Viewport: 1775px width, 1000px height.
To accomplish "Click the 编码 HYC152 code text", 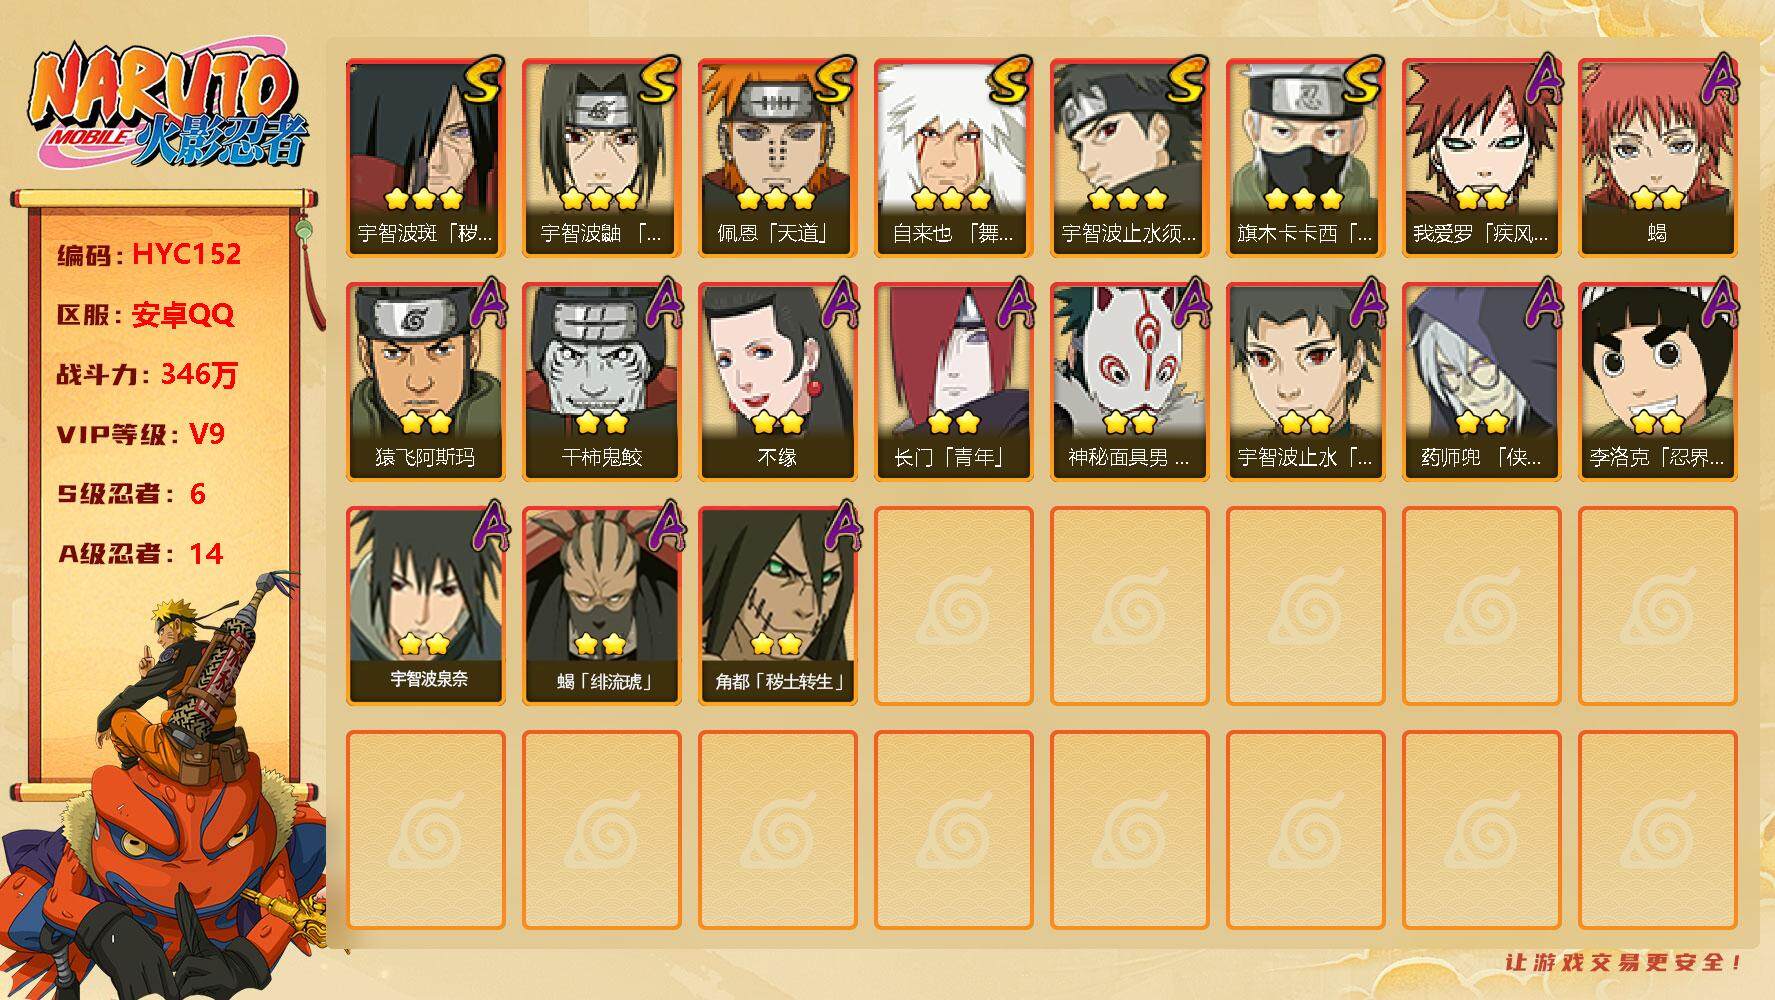I will click(x=149, y=254).
